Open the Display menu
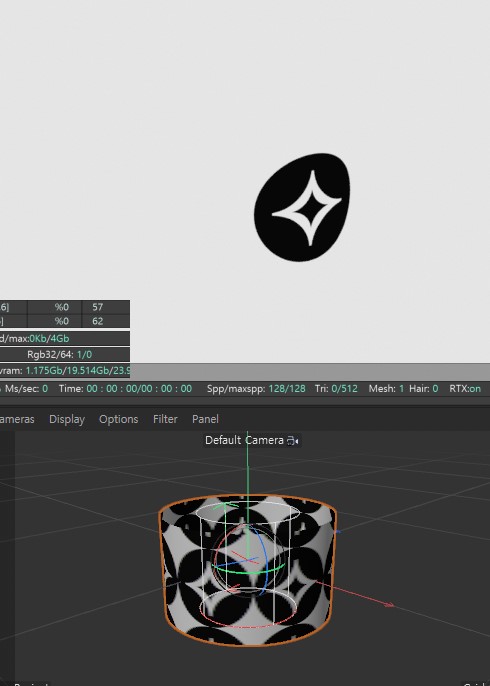 click(67, 419)
